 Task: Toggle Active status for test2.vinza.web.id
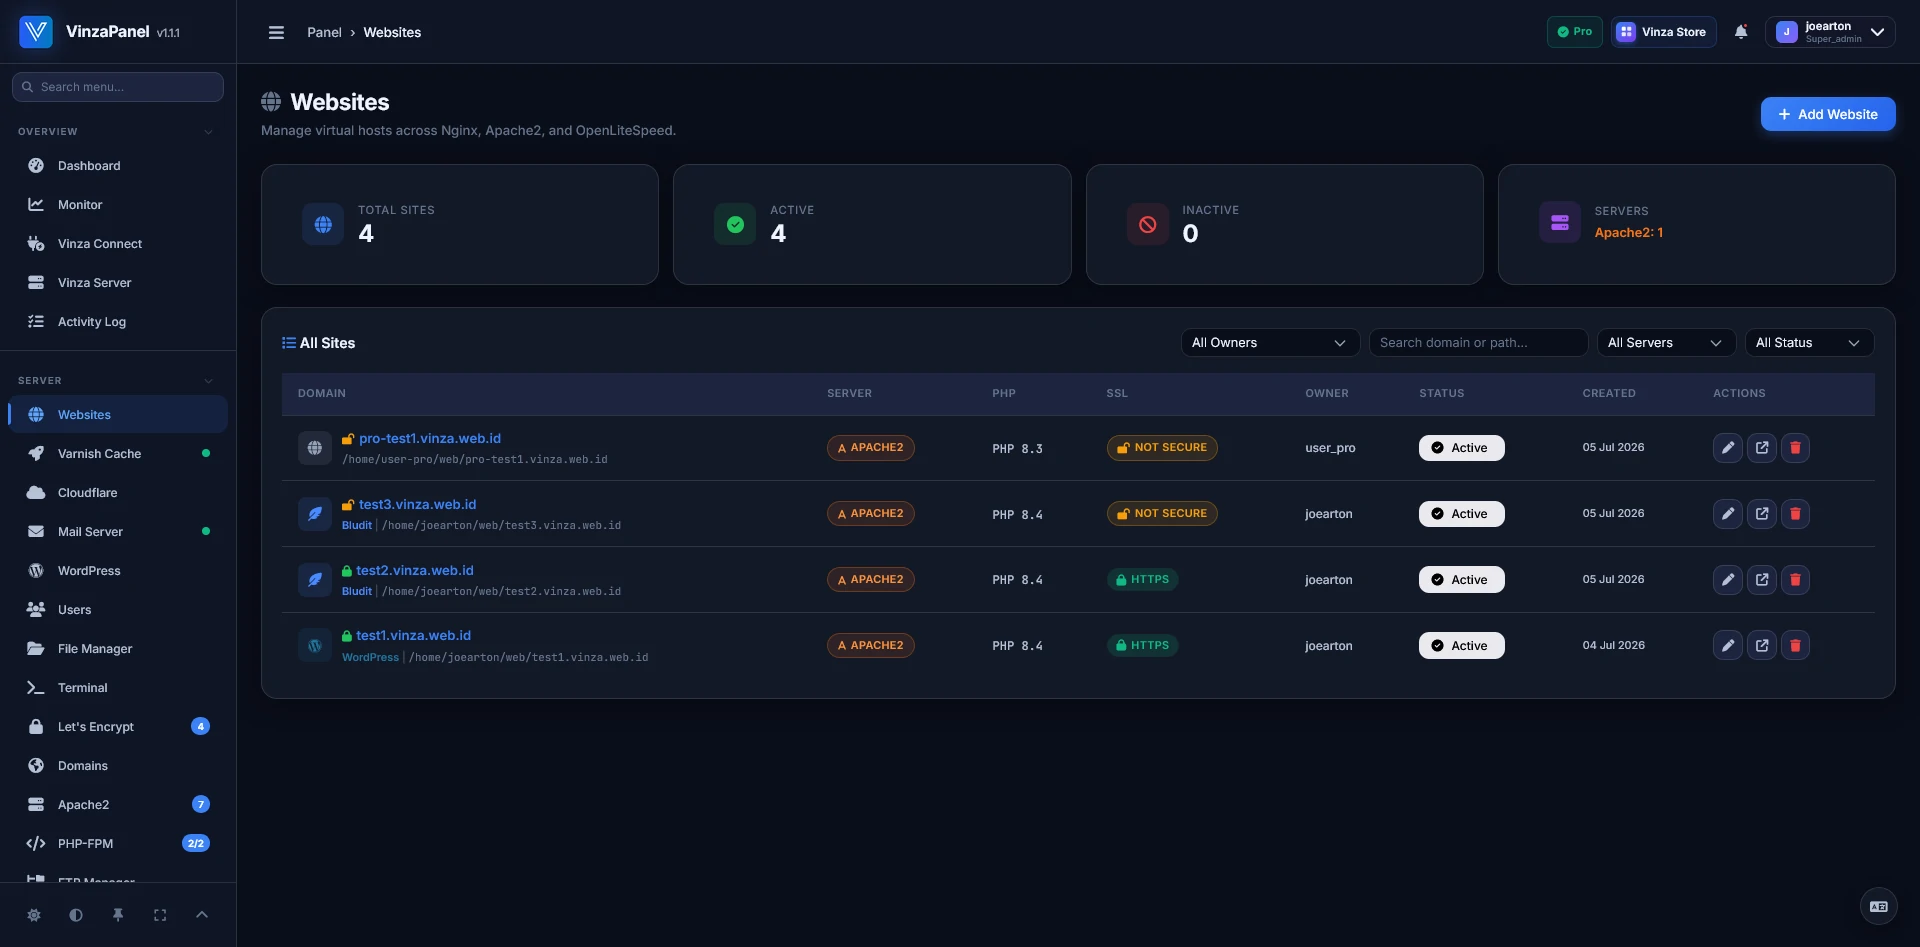click(x=1461, y=580)
